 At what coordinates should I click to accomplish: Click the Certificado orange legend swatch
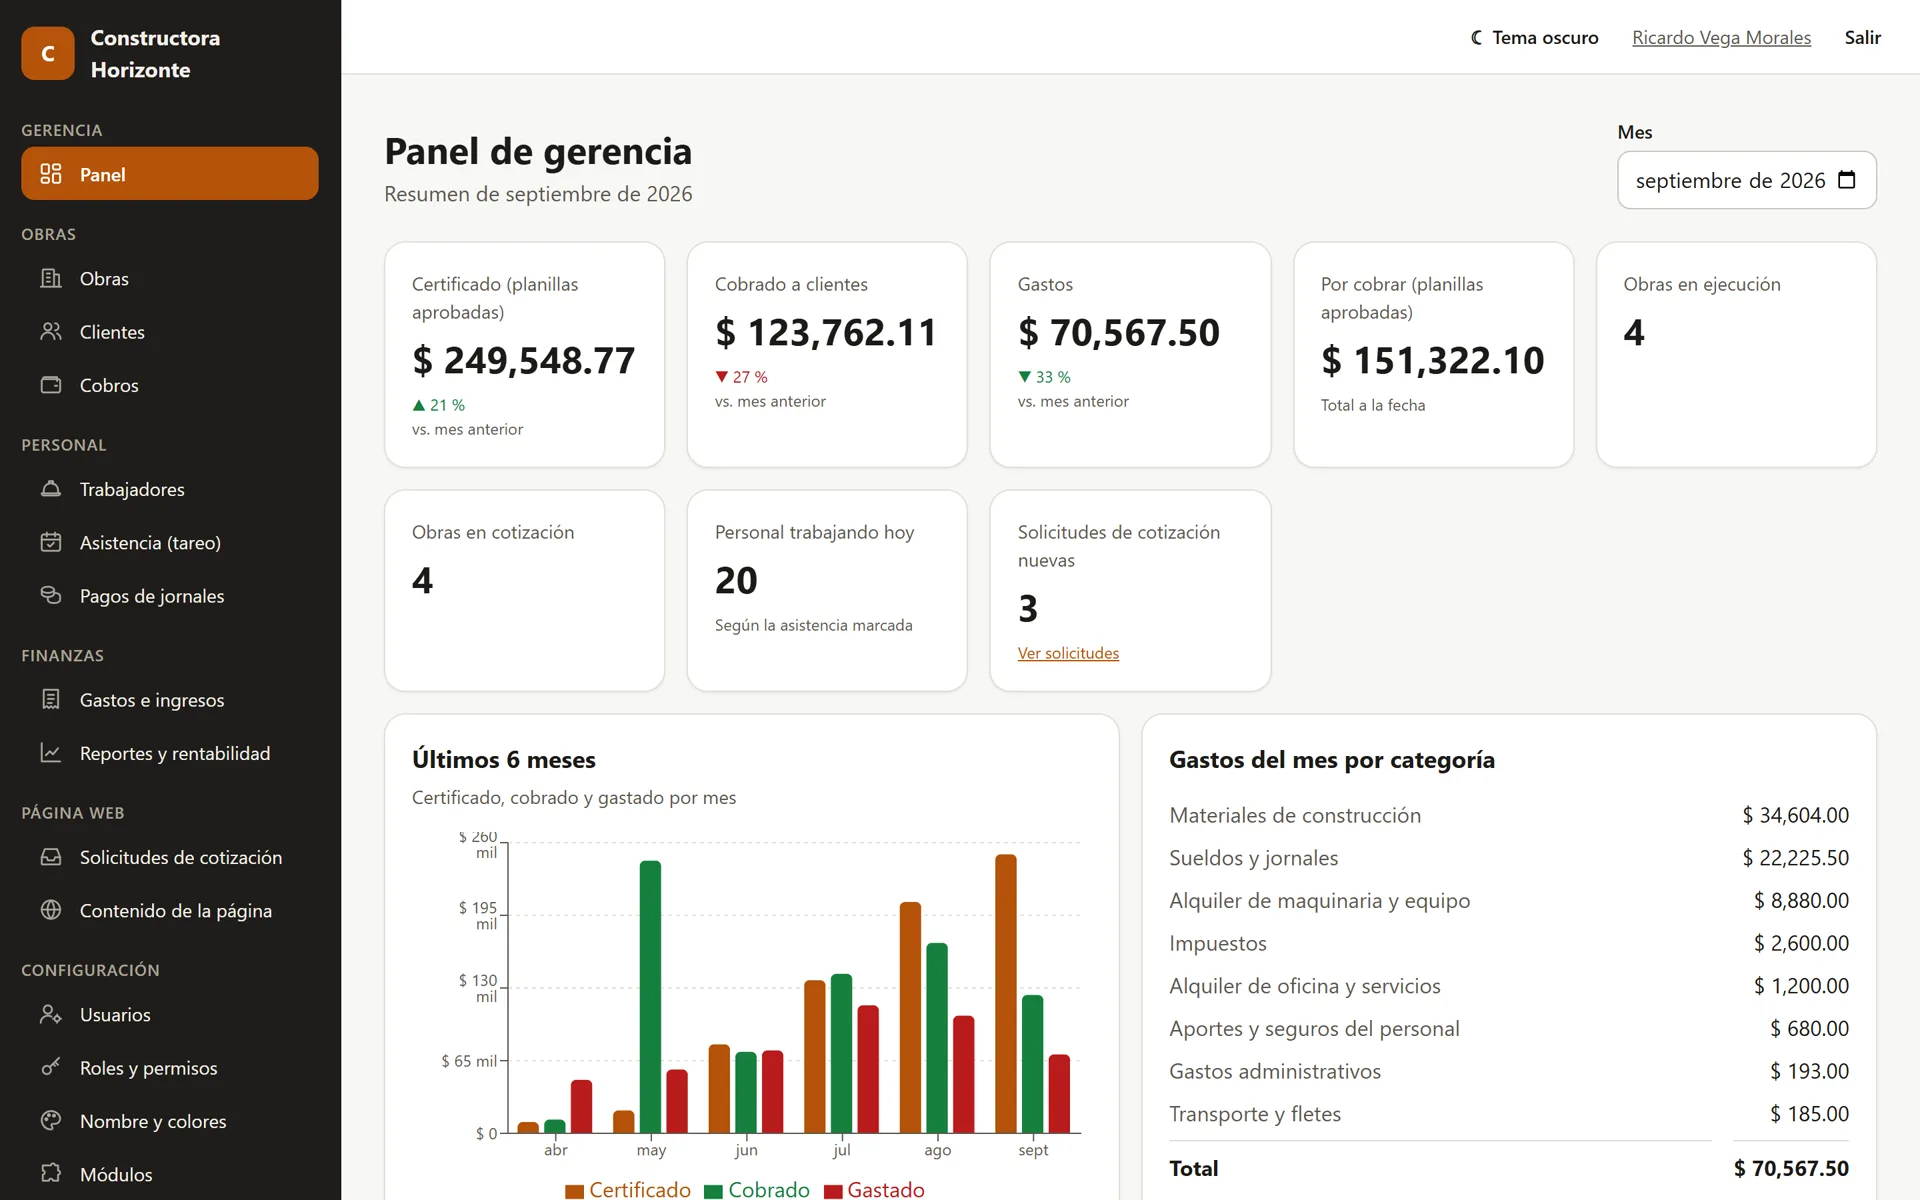574,1191
